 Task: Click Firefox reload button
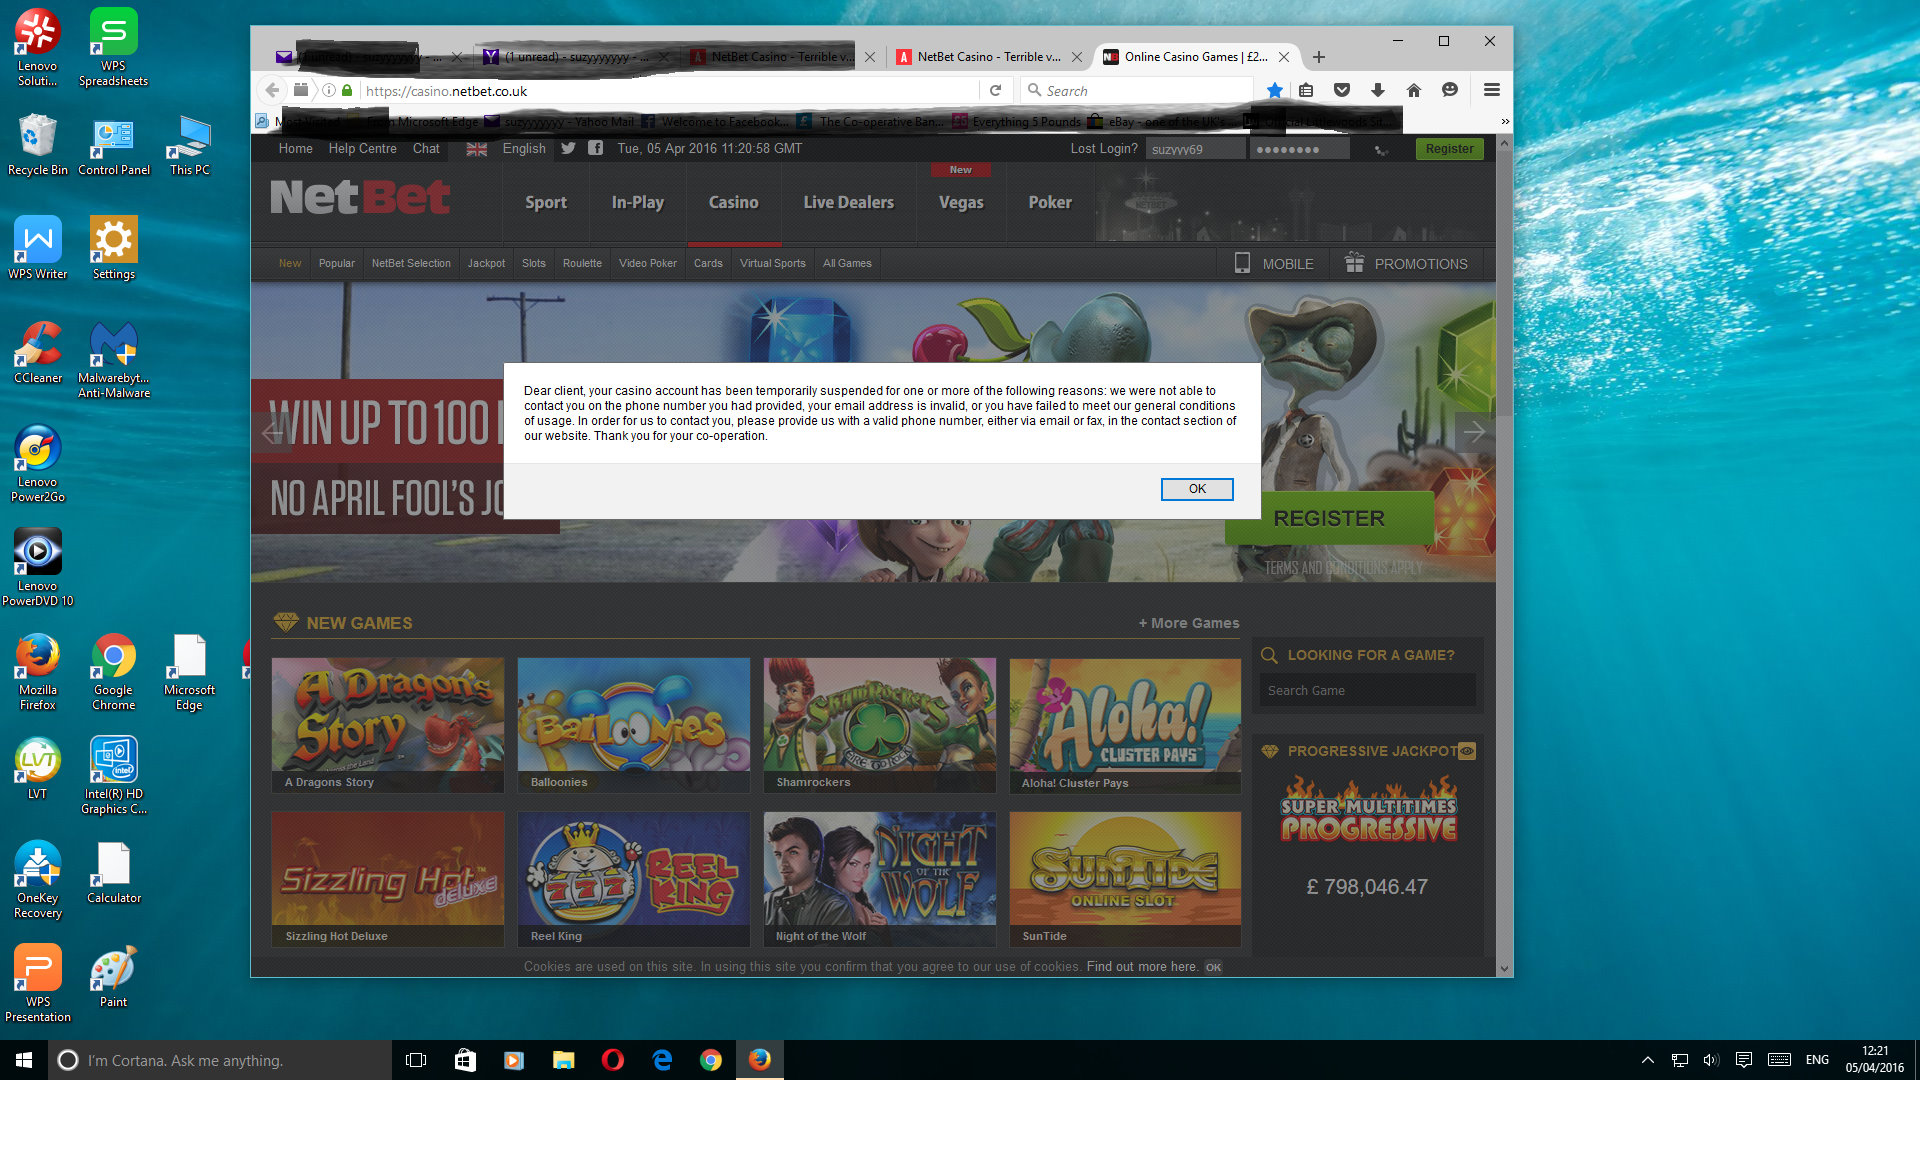point(995,90)
